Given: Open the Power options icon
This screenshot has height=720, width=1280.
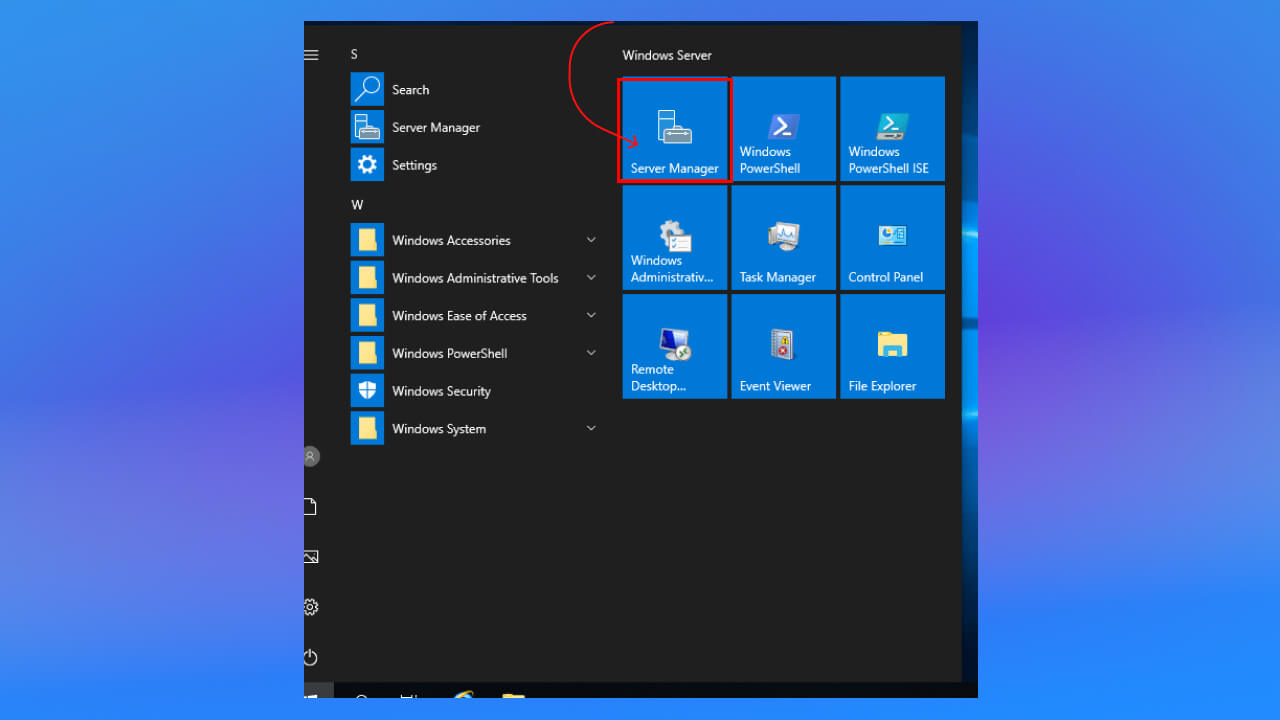Looking at the screenshot, I should 311,657.
